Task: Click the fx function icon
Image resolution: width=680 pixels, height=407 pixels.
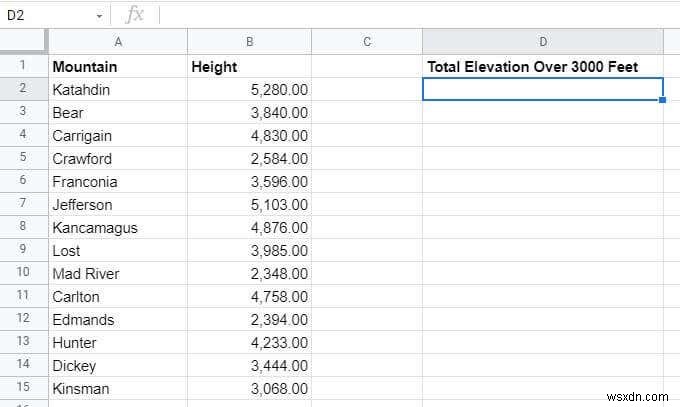Action: [135, 16]
